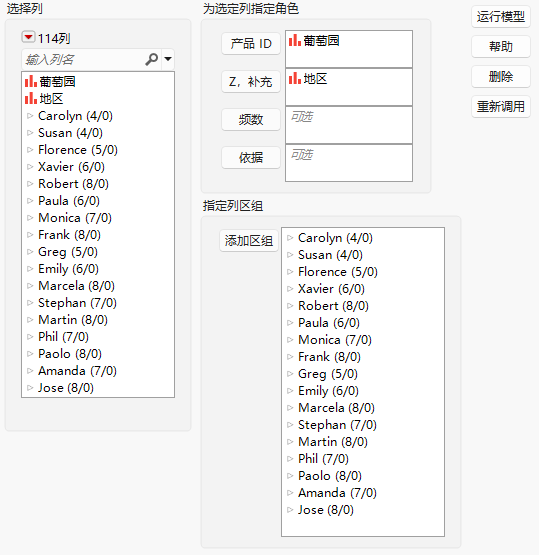
Task: Expand Florence (5/0) group in column list
Action: (x=30, y=150)
